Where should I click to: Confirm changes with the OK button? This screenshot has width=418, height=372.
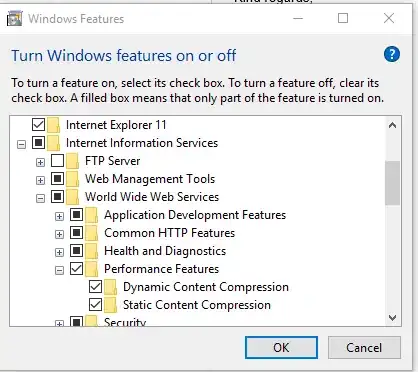click(281, 348)
